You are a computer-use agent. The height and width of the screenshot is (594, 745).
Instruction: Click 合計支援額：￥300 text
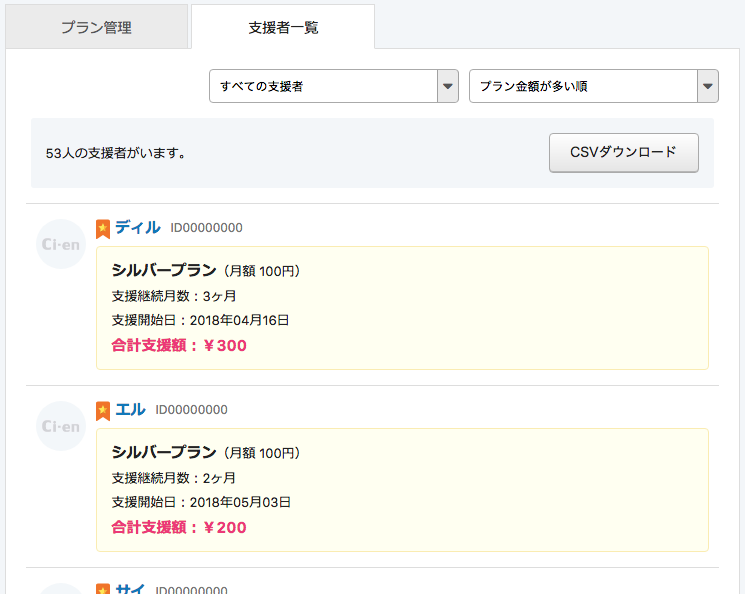click(179, 345)
